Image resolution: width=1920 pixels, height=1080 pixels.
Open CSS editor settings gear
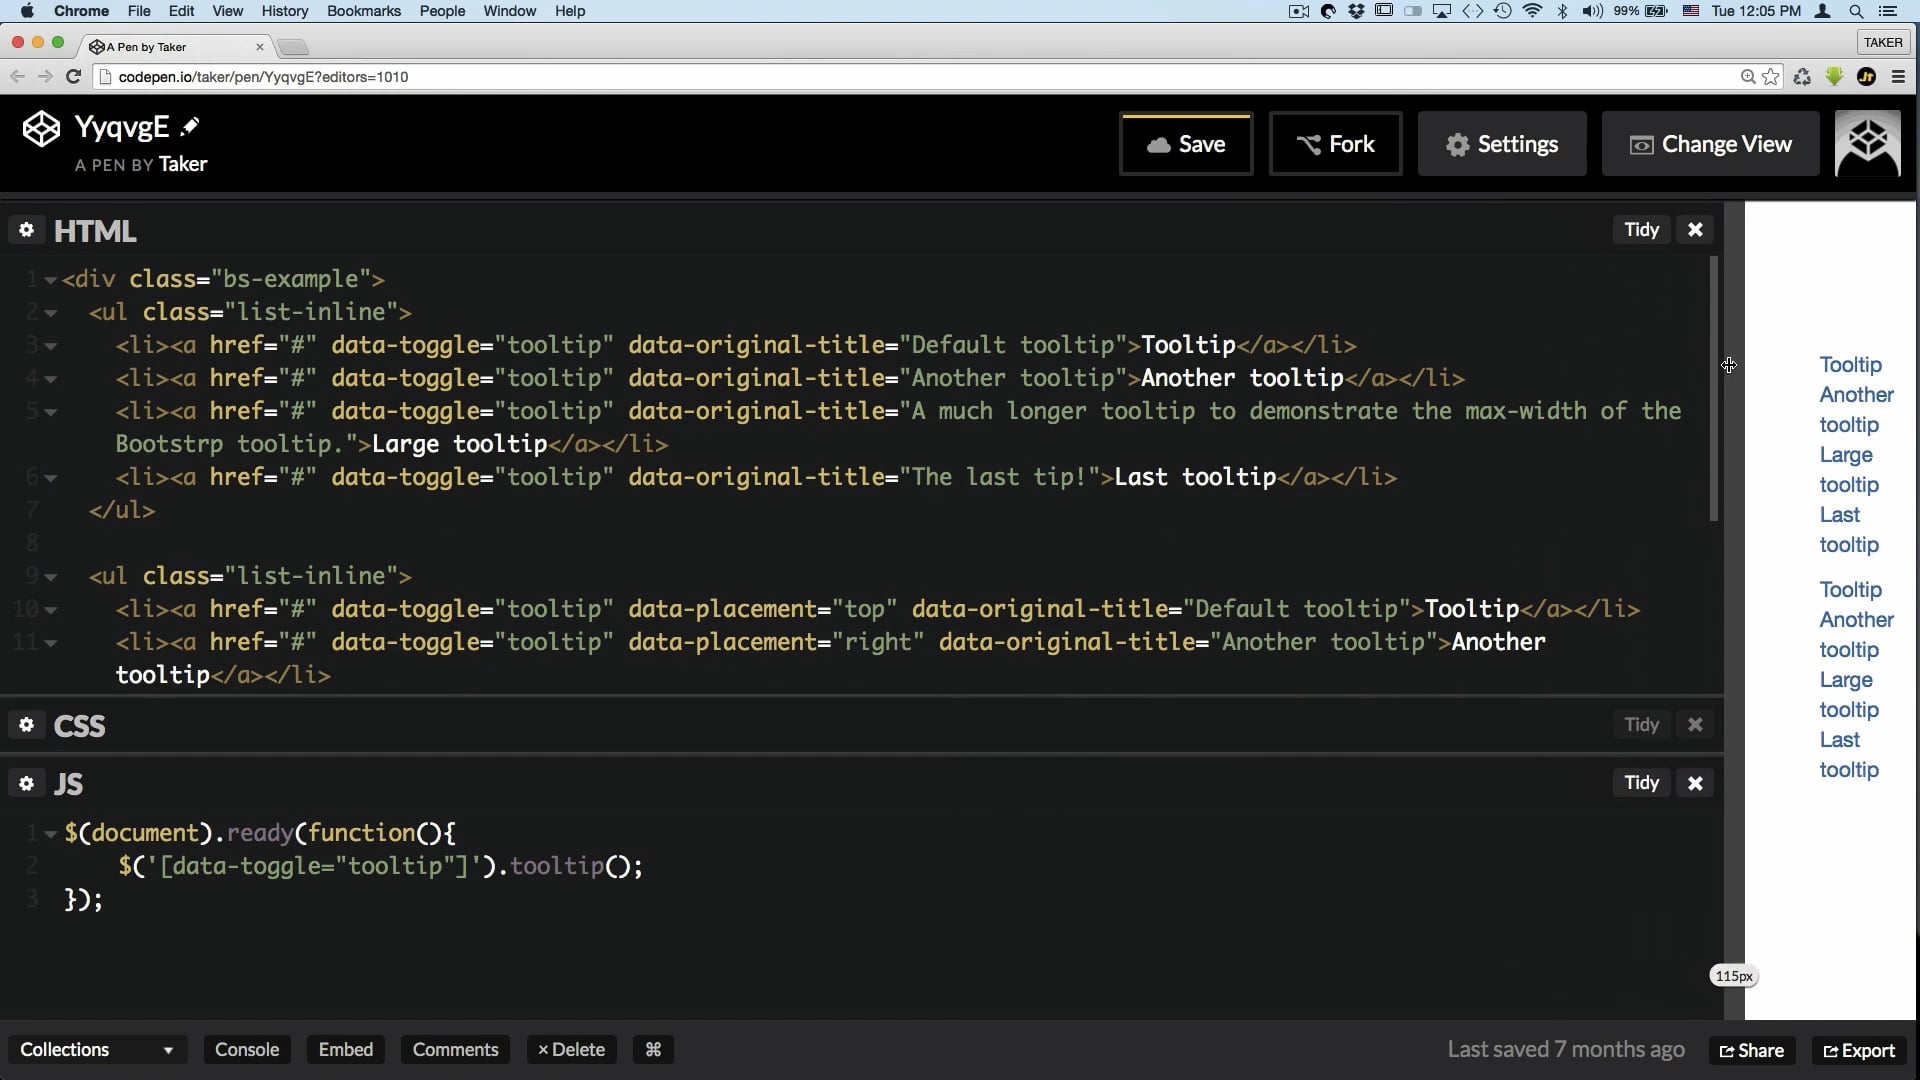click(26, 725)
